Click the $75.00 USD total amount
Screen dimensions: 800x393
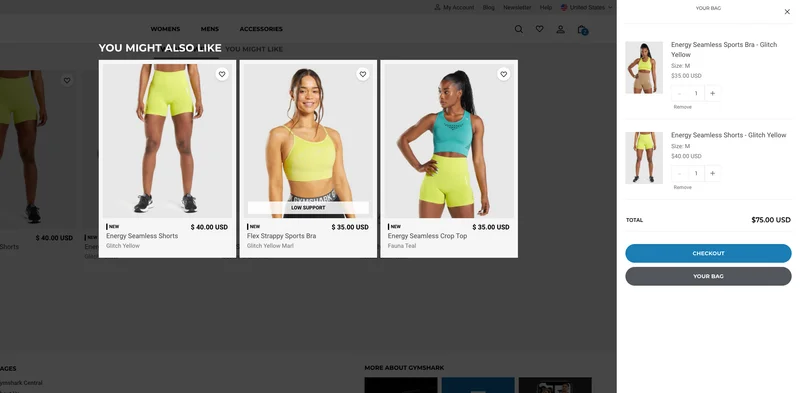[770, 220]
